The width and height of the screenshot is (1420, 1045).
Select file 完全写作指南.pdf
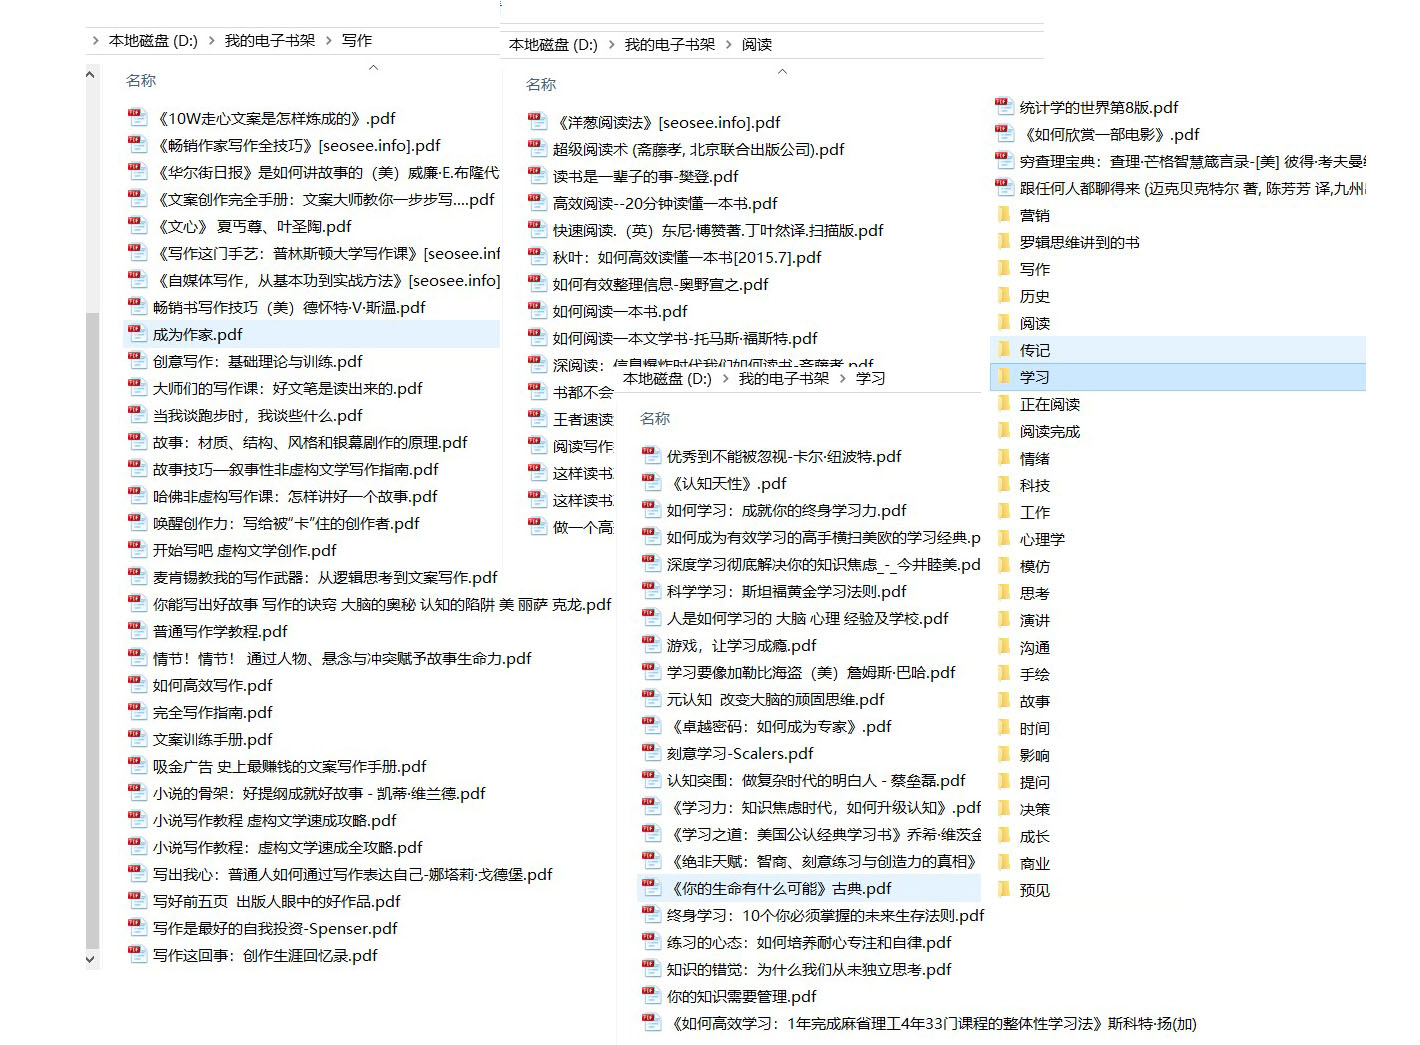212,712
